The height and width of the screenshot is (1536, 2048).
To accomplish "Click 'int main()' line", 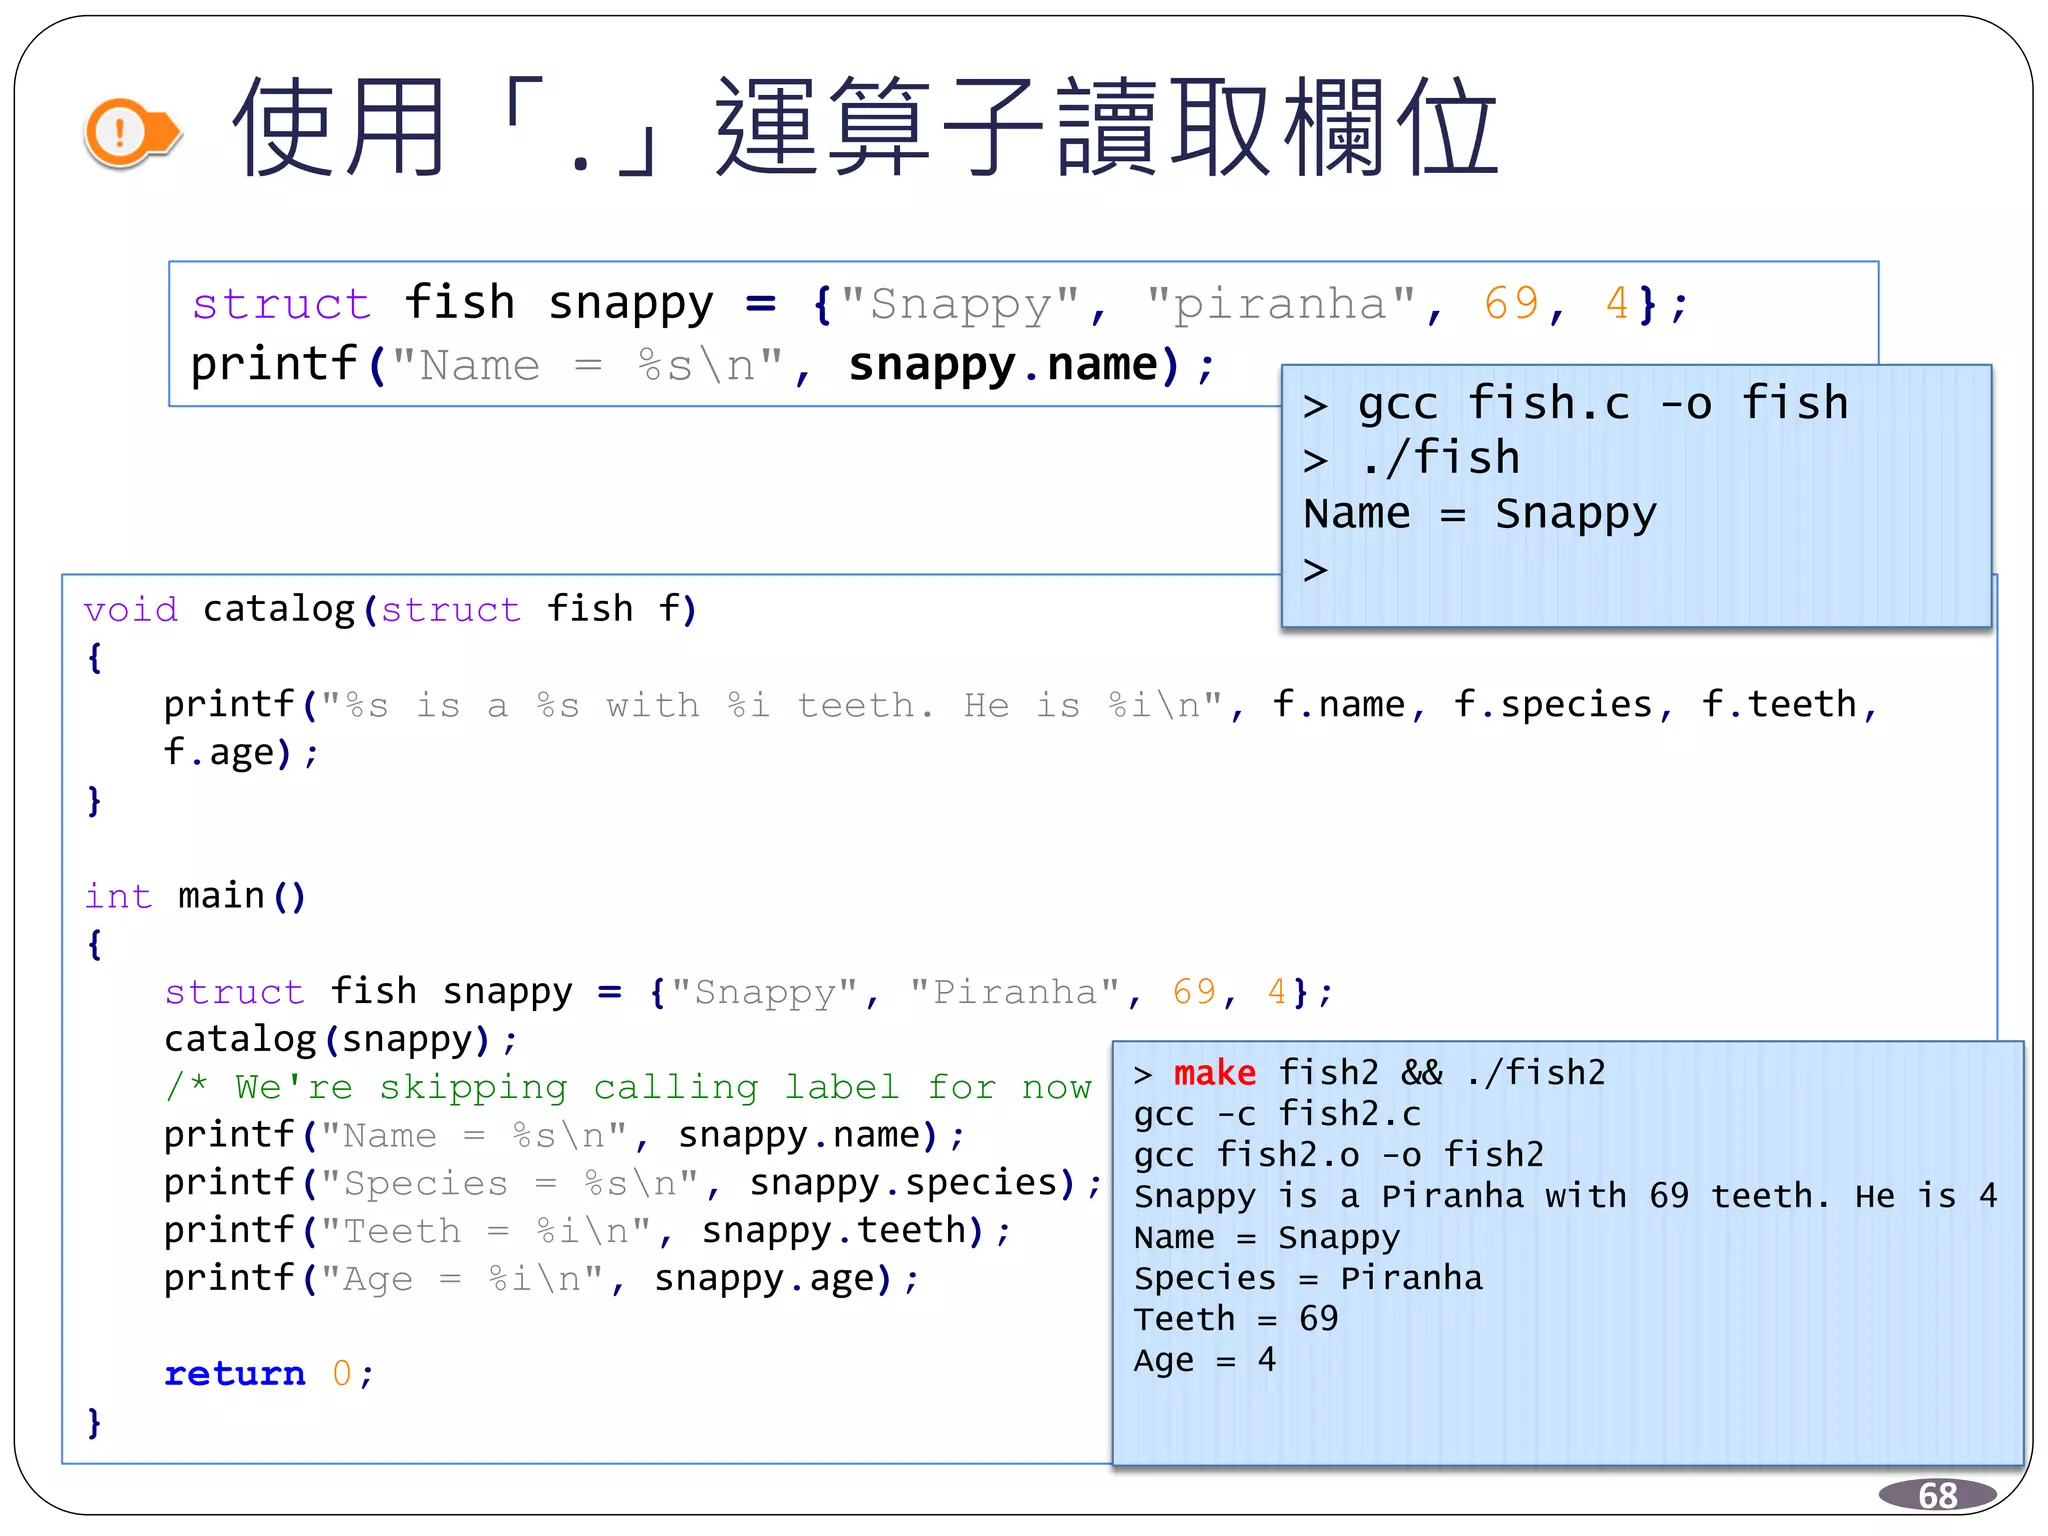I will [195, 896].
